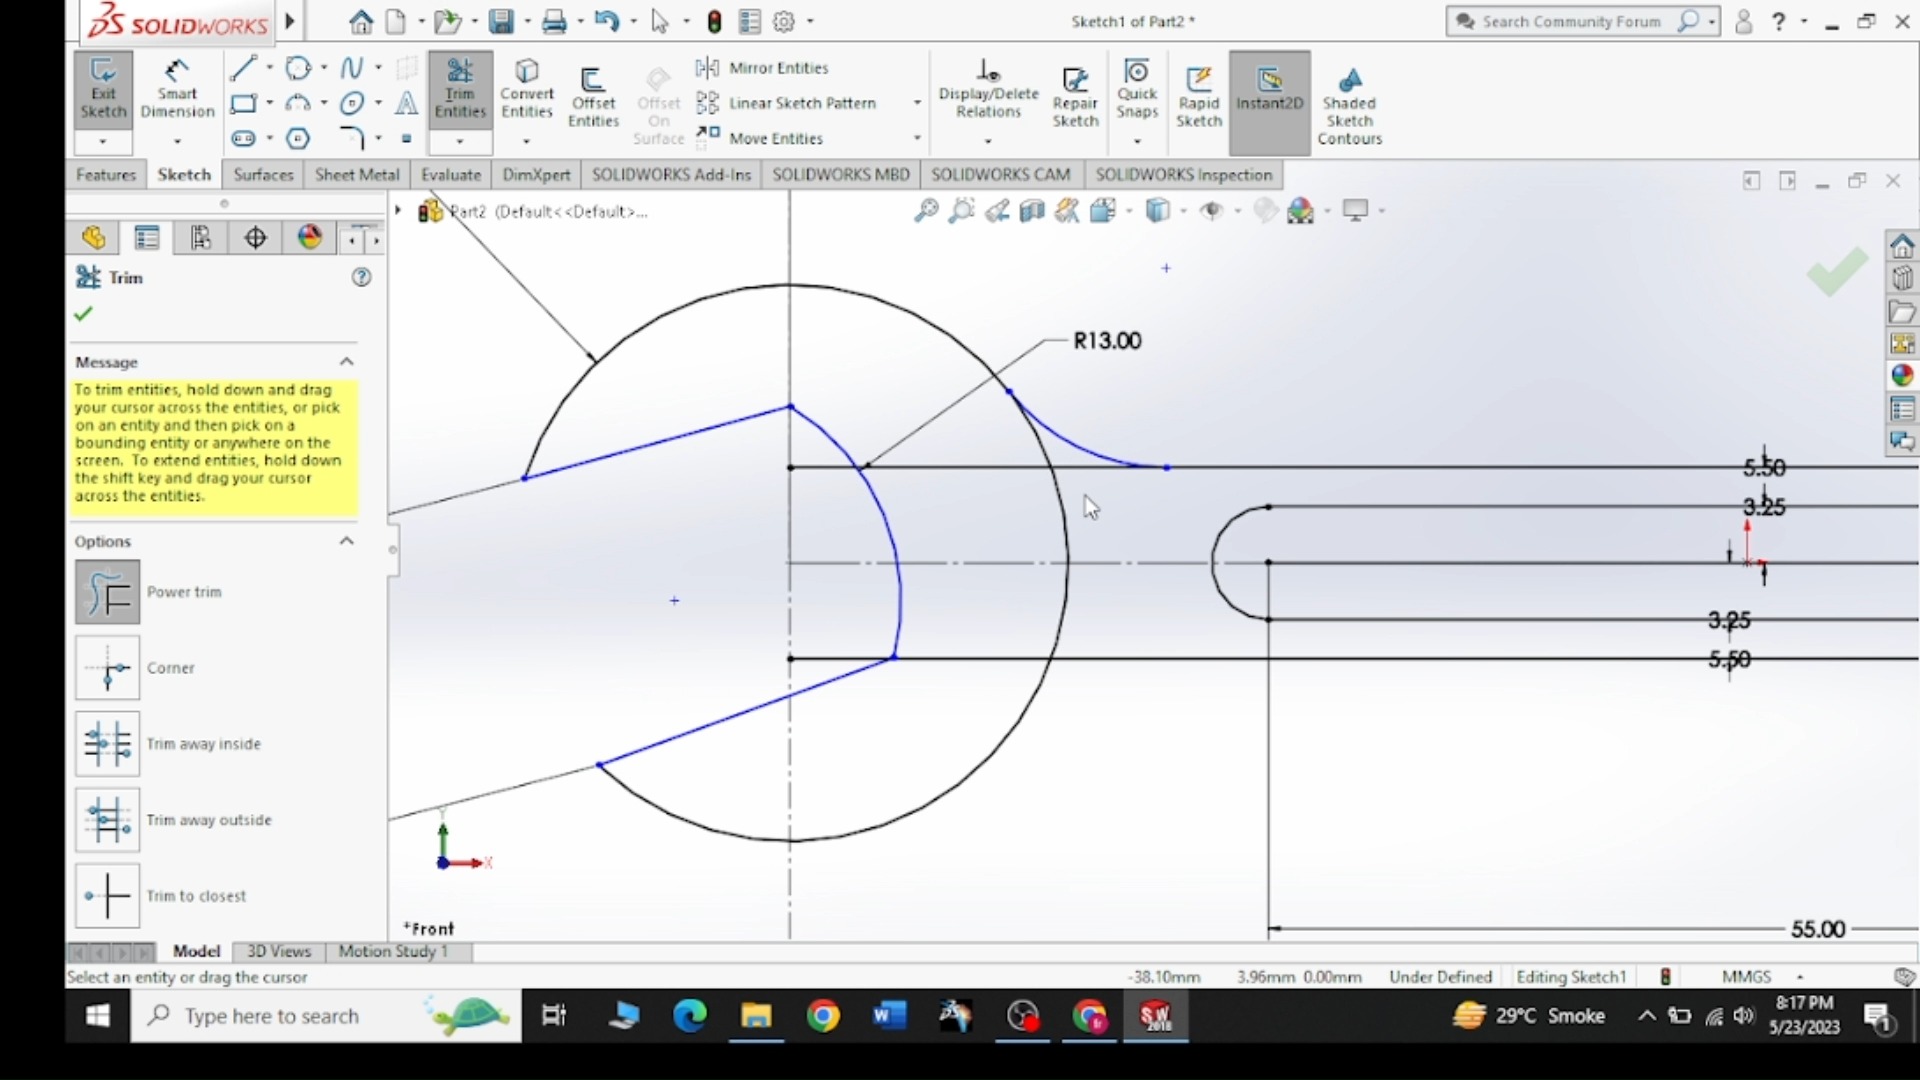Open Trim help question mark

(362, 277)
